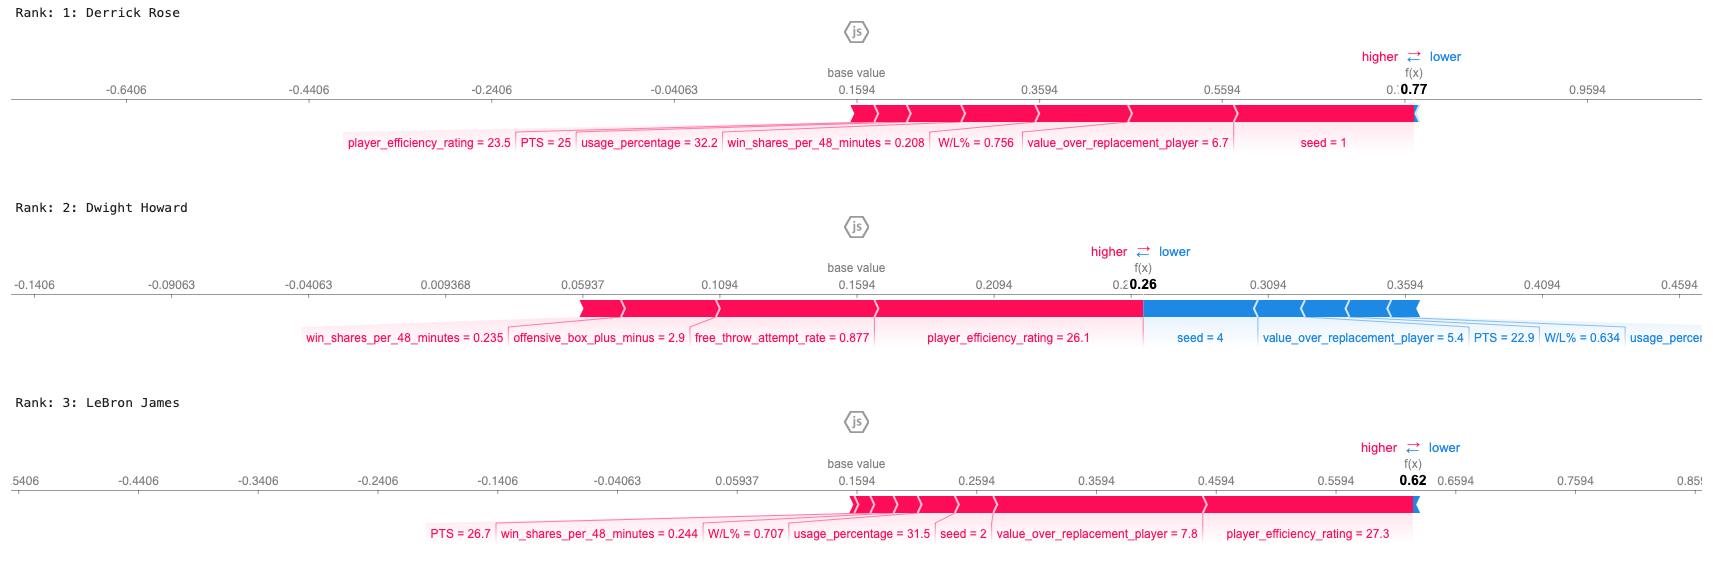
Task: Click the 'W/L% = 0.756' feature label
Action: tap(976, 143)
